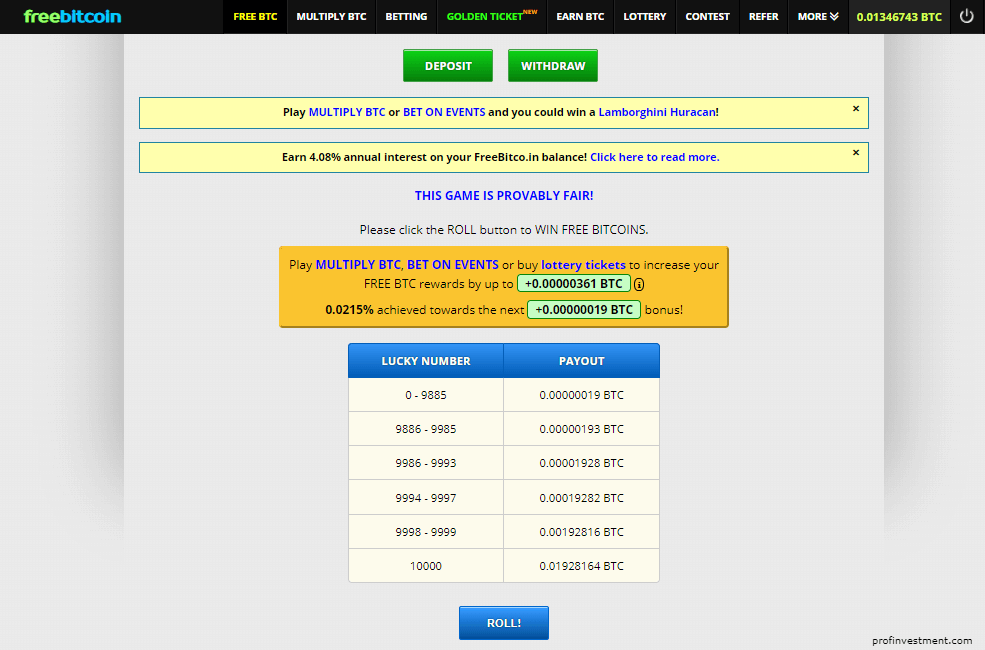
Task: Open THIS GAME IS PROVABLY FAIR link
Action: point(504,195)
